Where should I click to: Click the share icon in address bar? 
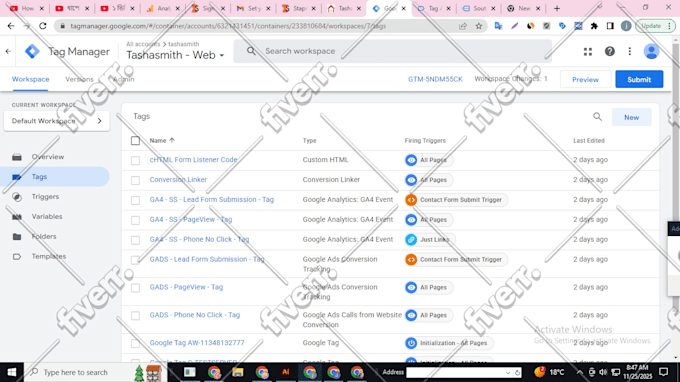click(463, 26)
